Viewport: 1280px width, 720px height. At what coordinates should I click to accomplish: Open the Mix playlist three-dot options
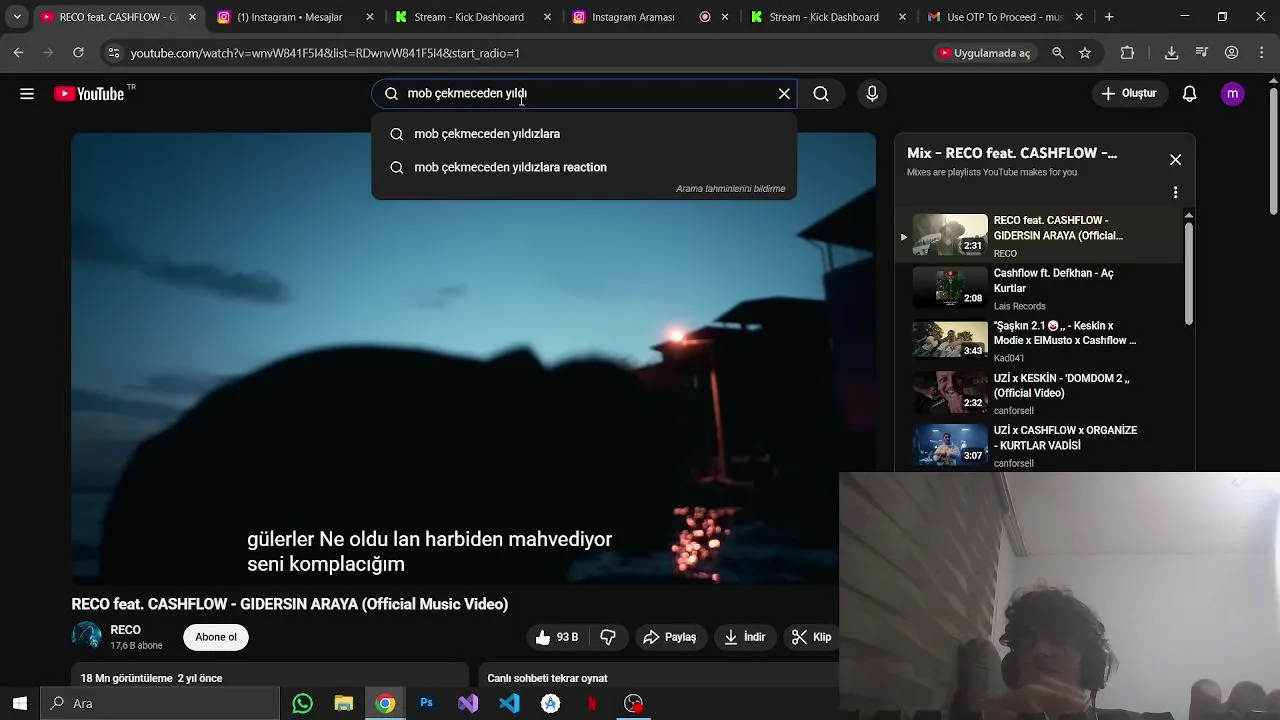pyautogui.click(x=1175, y=192)
